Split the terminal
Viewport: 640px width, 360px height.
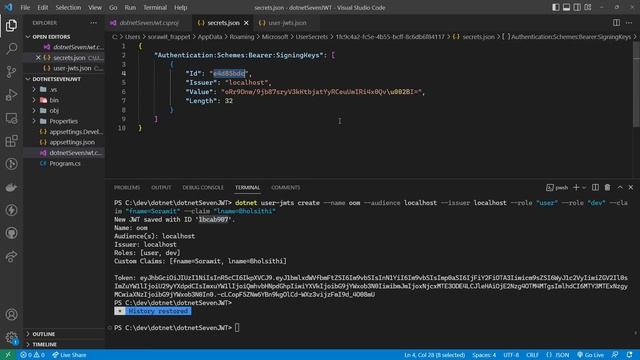point(596,187)
